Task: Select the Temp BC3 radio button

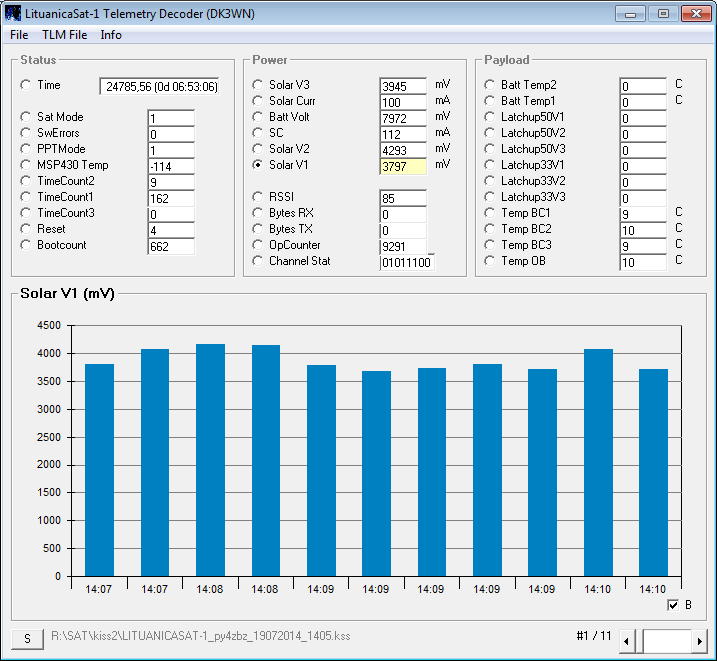Action: (x=490, y=245)
